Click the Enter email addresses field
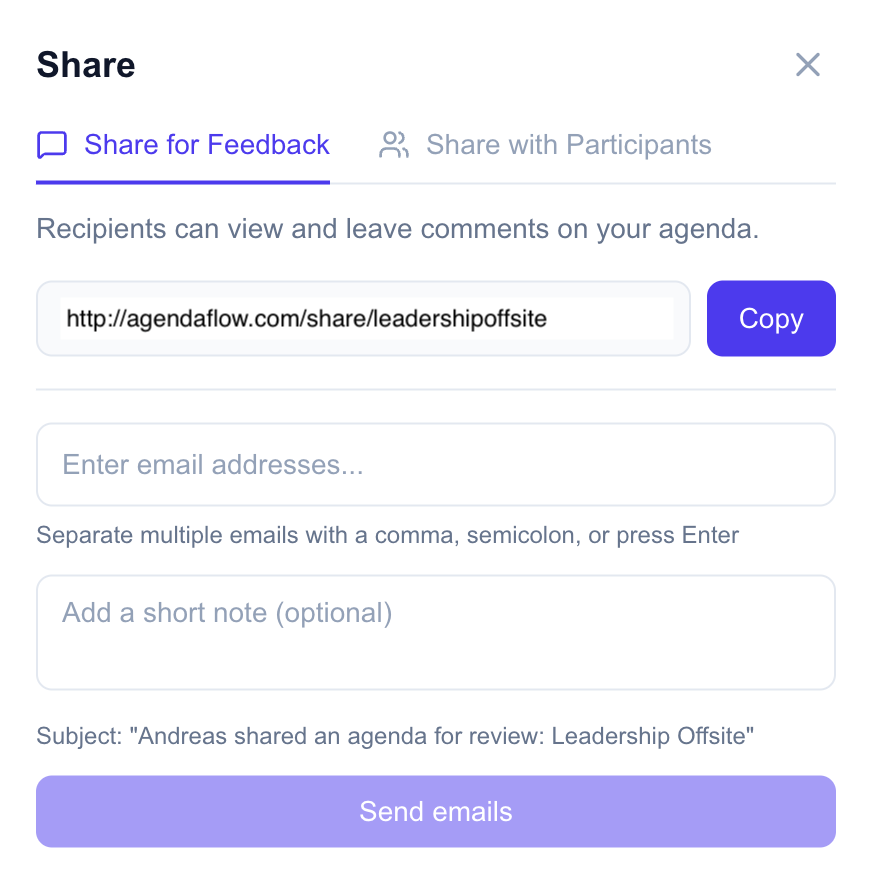Image resolution: width=878 pixels, height=886 pixels. pyautogui.click(x=436, y=465)
